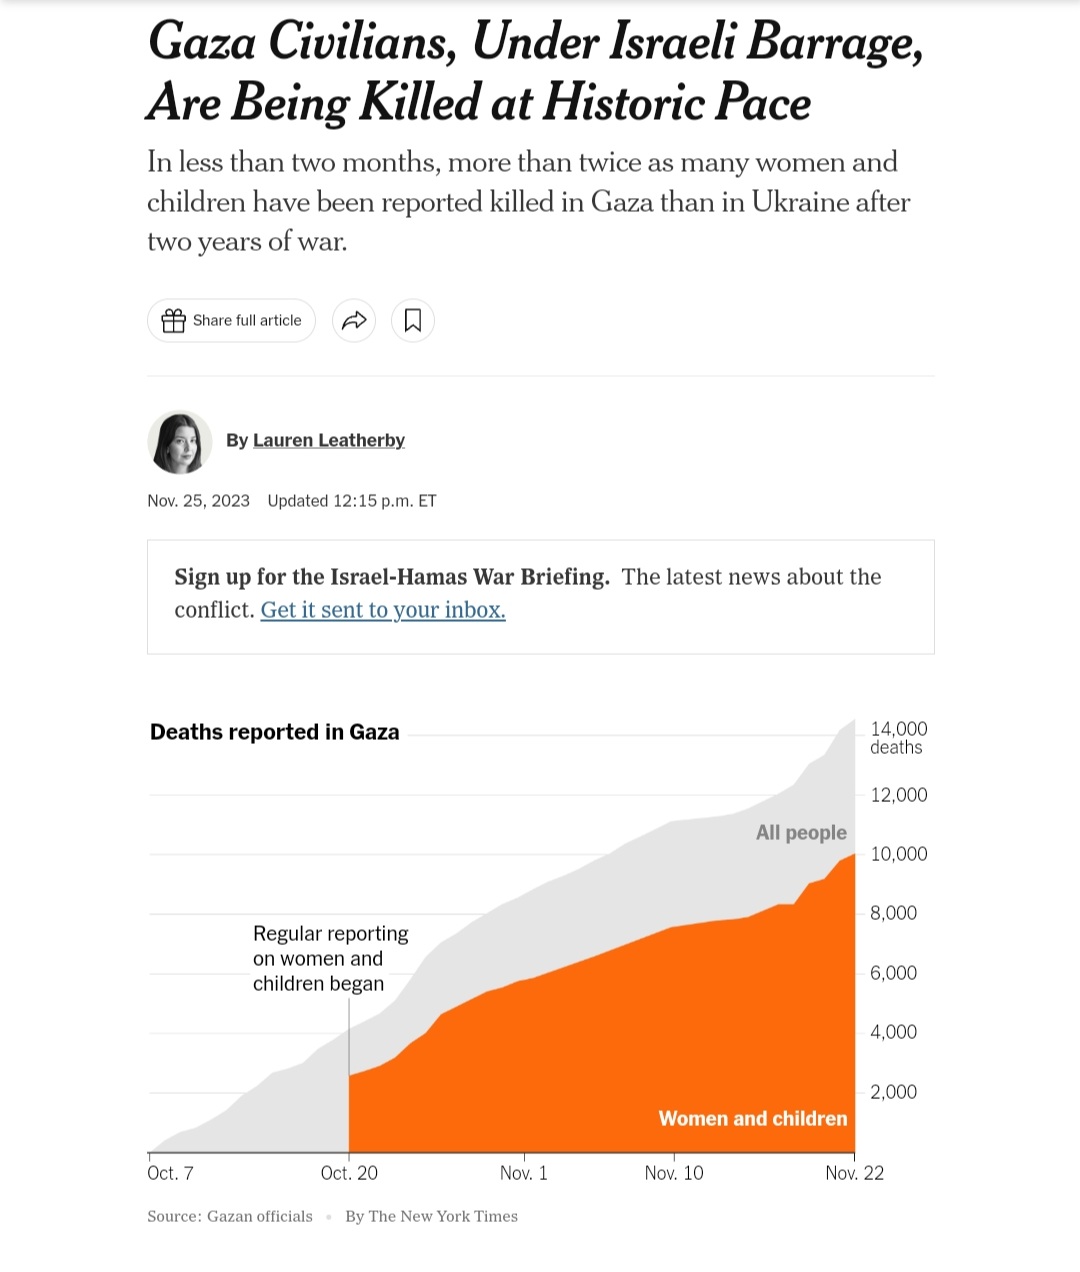Click the 'Oct. 20' x-axis marker
This screenshot has width=1080, height=1272.
point(349,1173)
